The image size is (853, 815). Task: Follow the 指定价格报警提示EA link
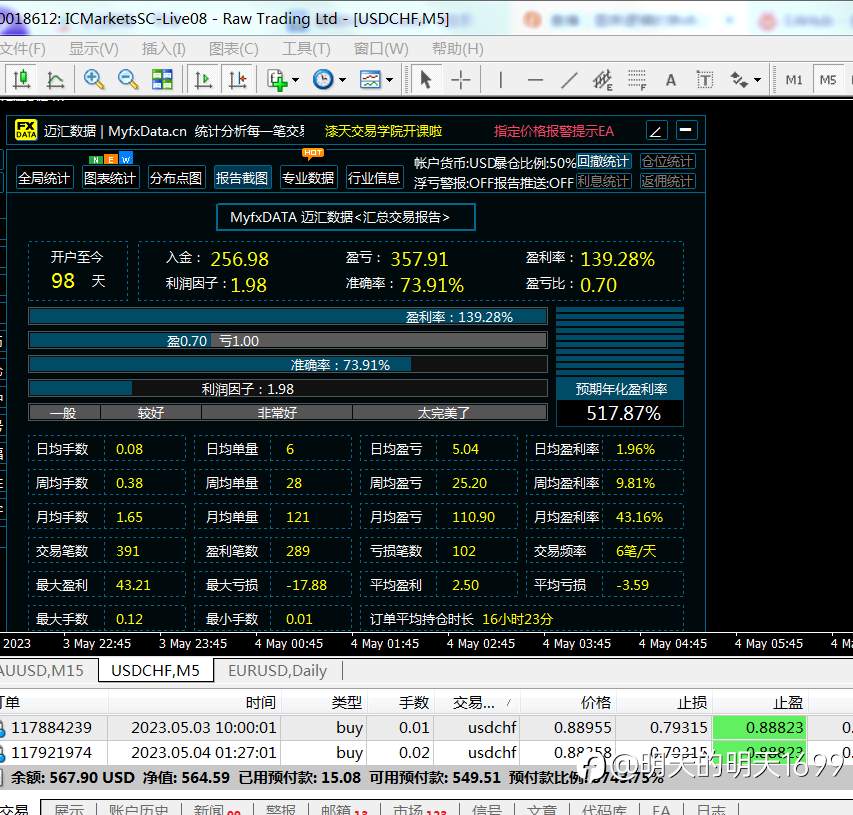tap(554, 131)
